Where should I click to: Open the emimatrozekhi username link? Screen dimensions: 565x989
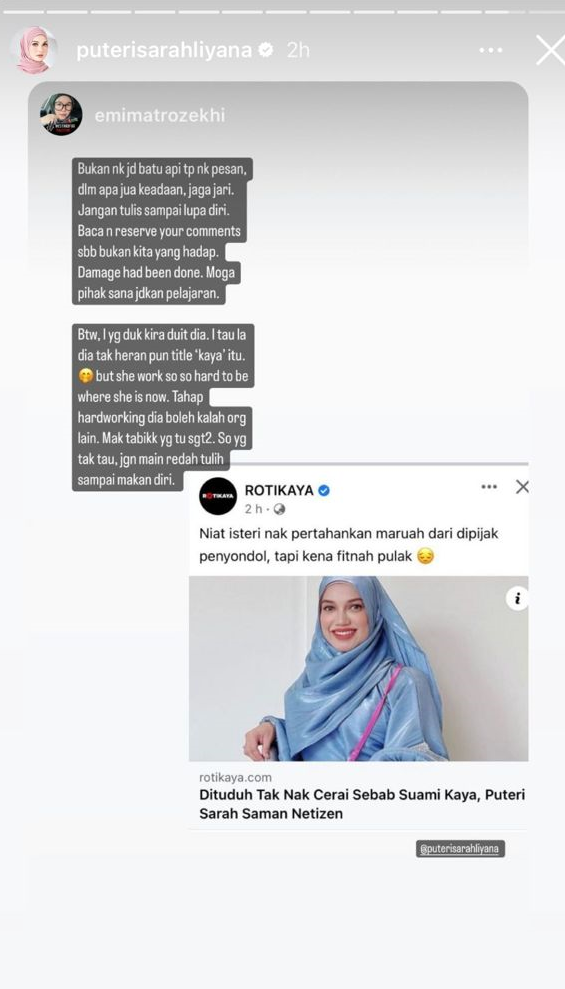click(160, 115)
